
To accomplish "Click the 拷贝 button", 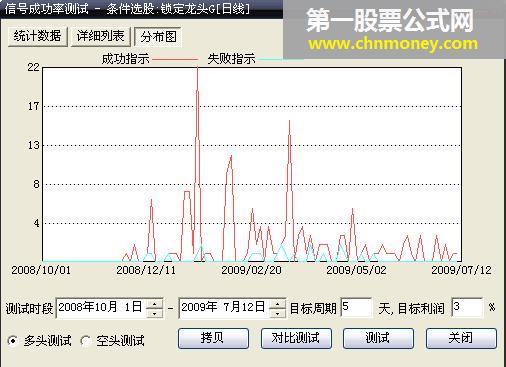I will click(x=213, y=338).
